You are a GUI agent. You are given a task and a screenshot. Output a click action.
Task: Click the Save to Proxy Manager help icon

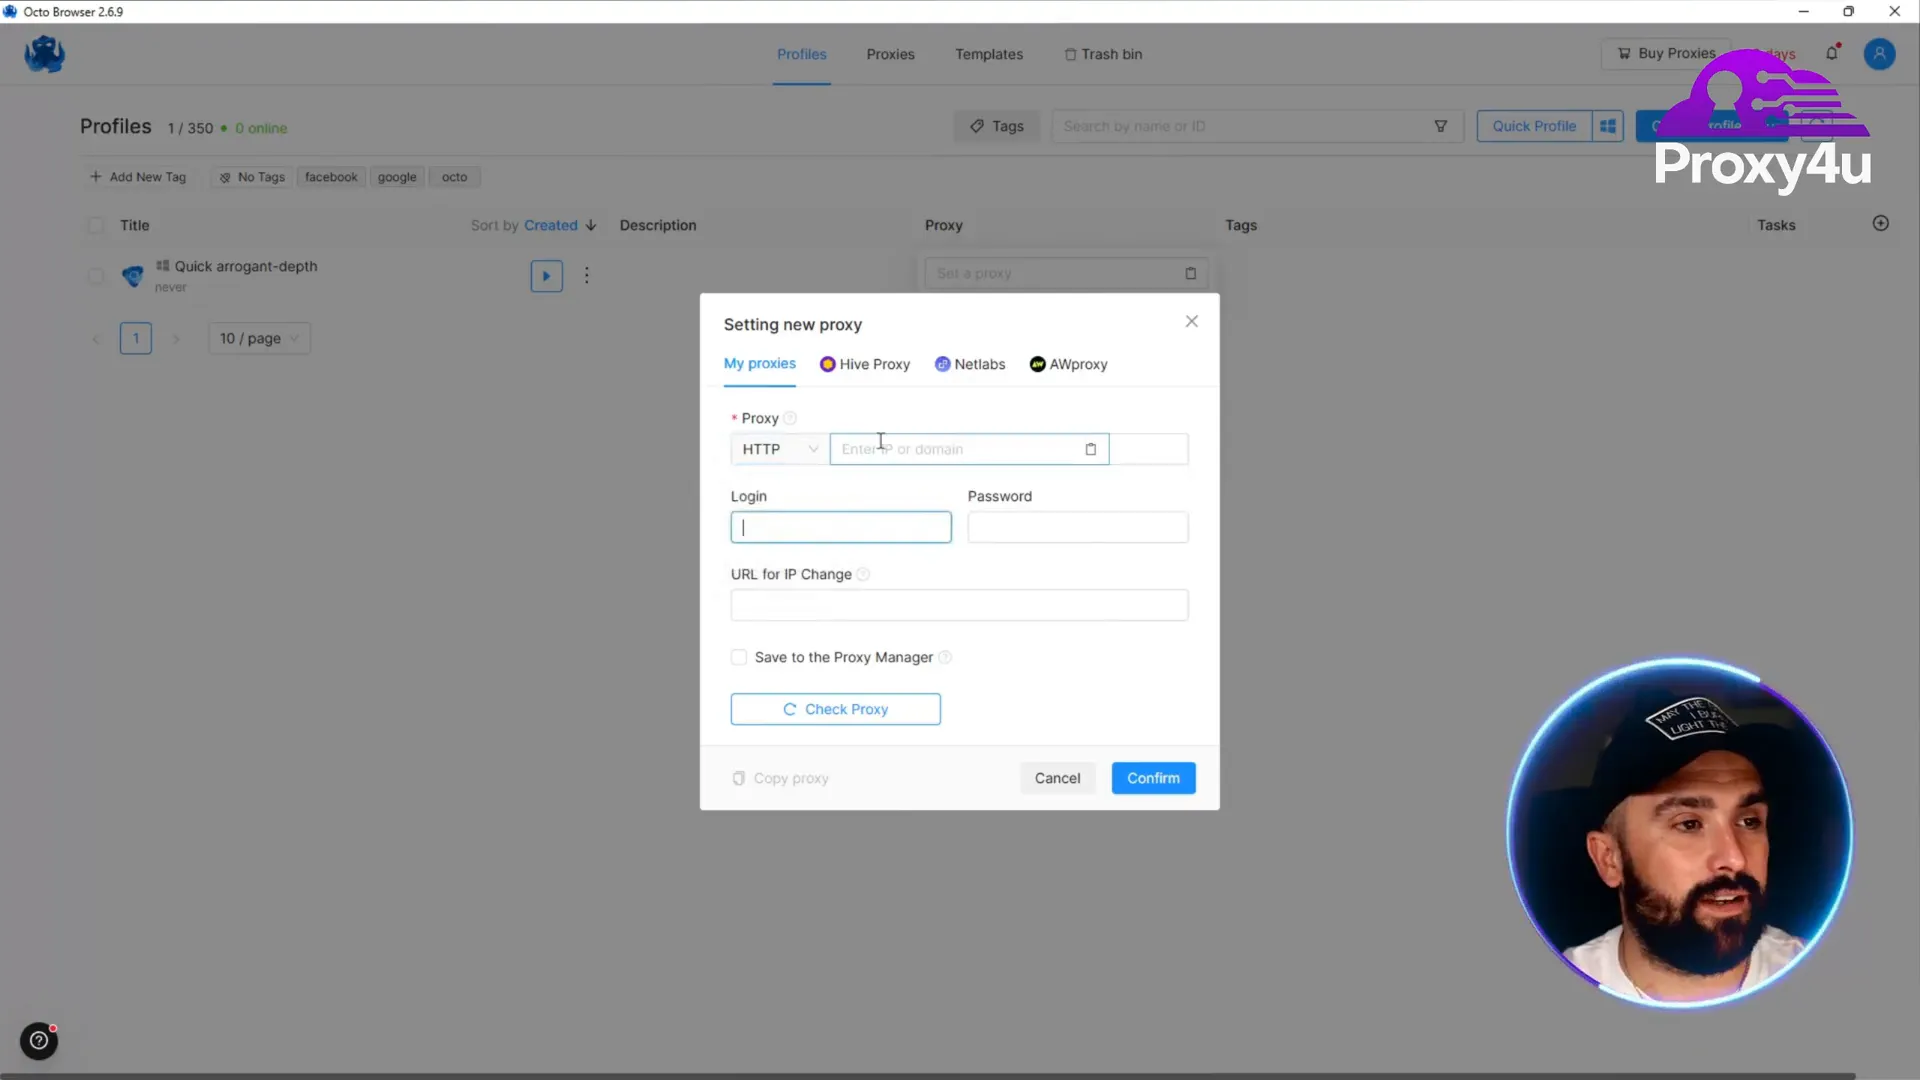(x=944, y=657)
